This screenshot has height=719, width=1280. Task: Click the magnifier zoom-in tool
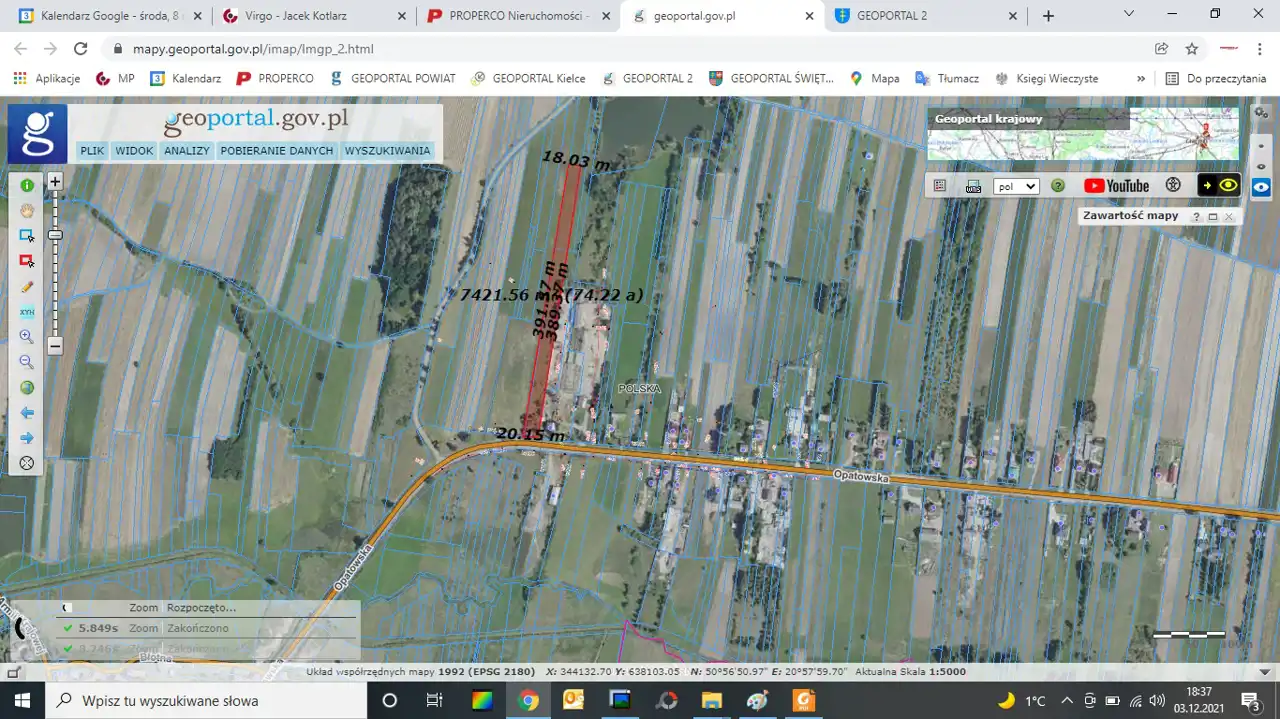(27, 337)
